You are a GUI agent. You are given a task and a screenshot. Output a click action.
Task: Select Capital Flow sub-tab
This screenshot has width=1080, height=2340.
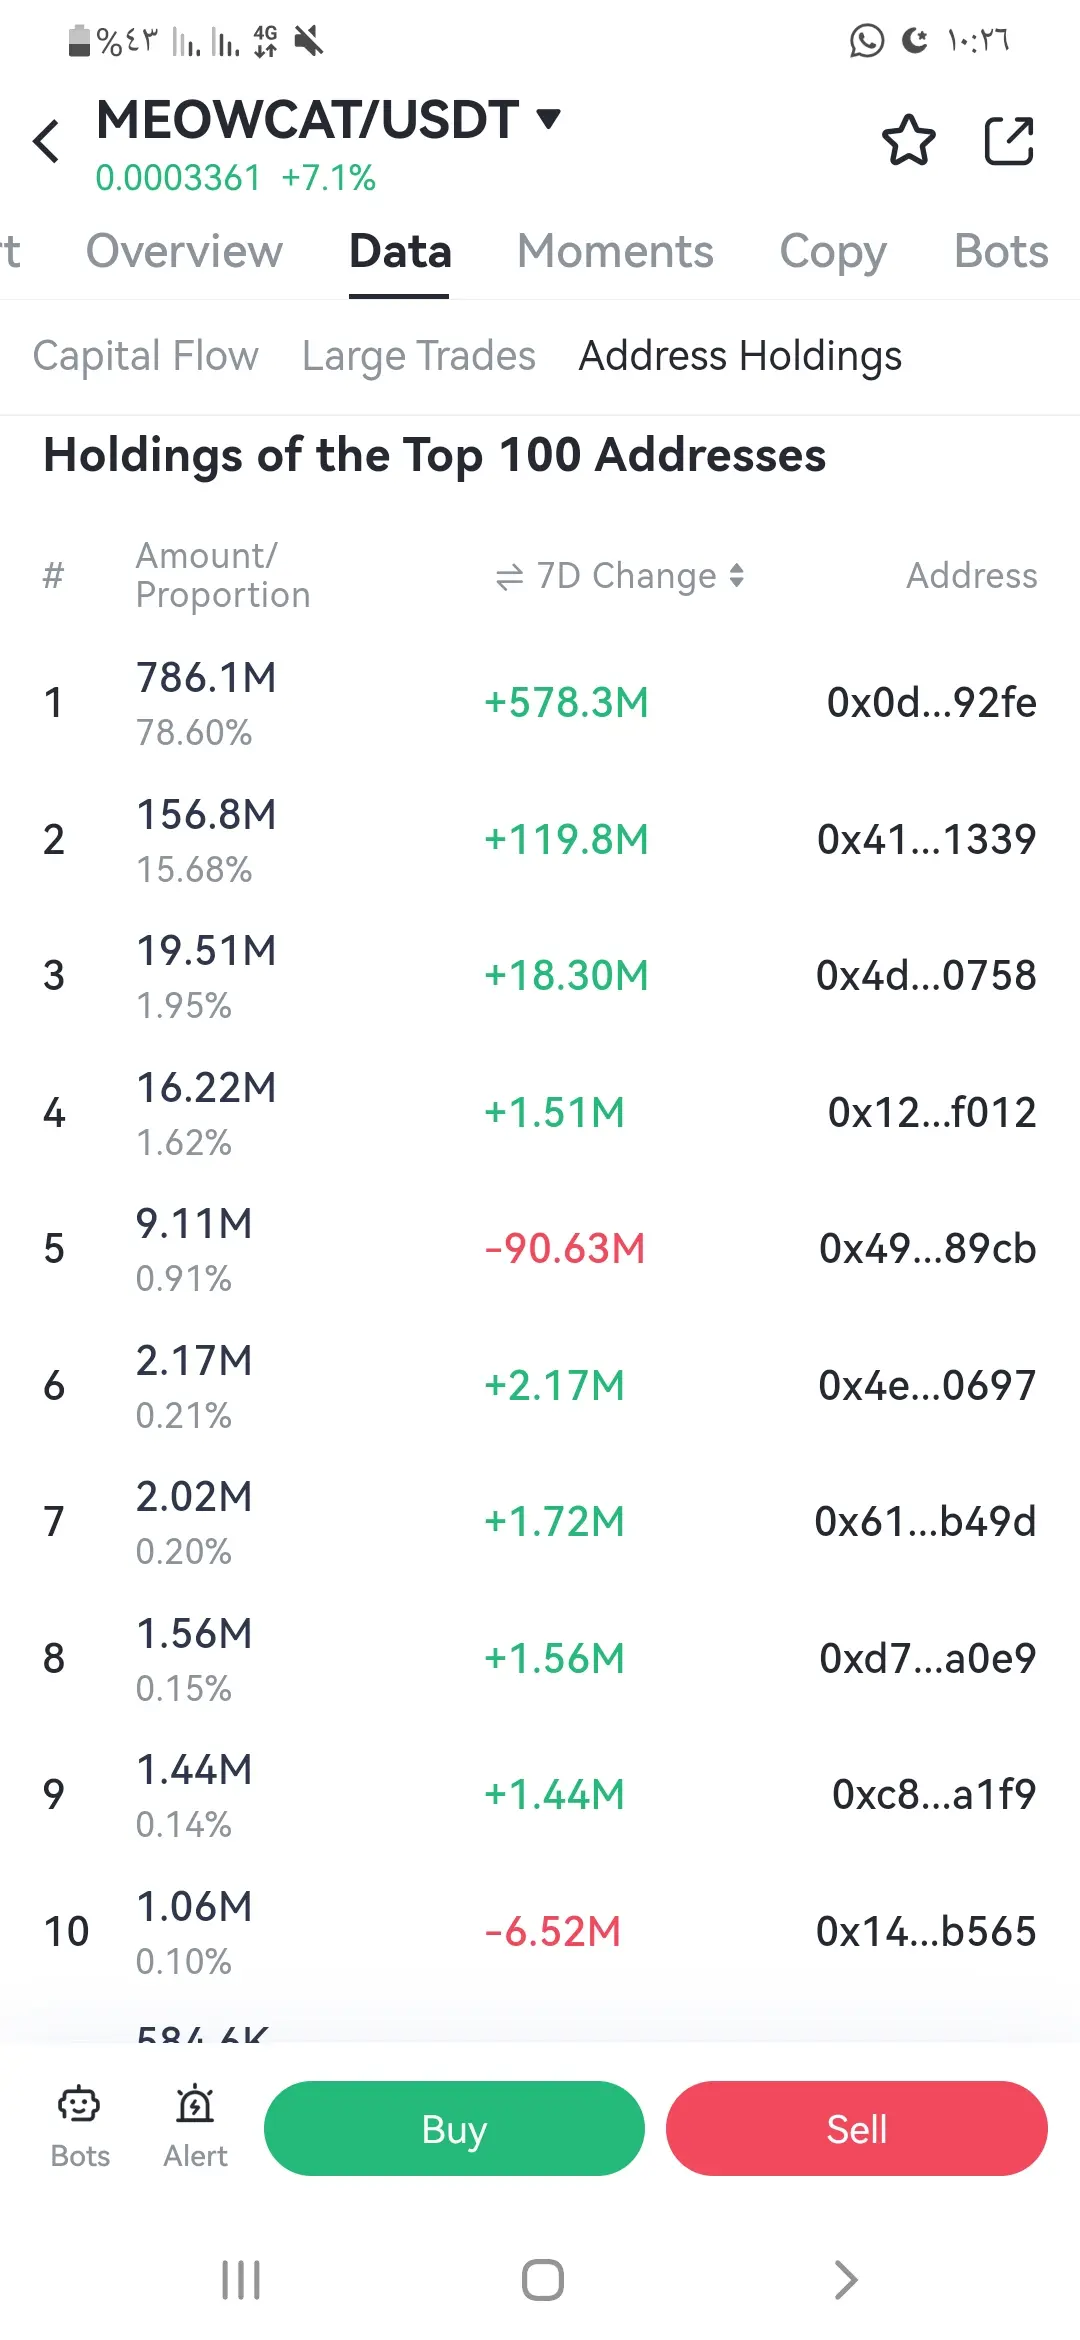[146, 356]
